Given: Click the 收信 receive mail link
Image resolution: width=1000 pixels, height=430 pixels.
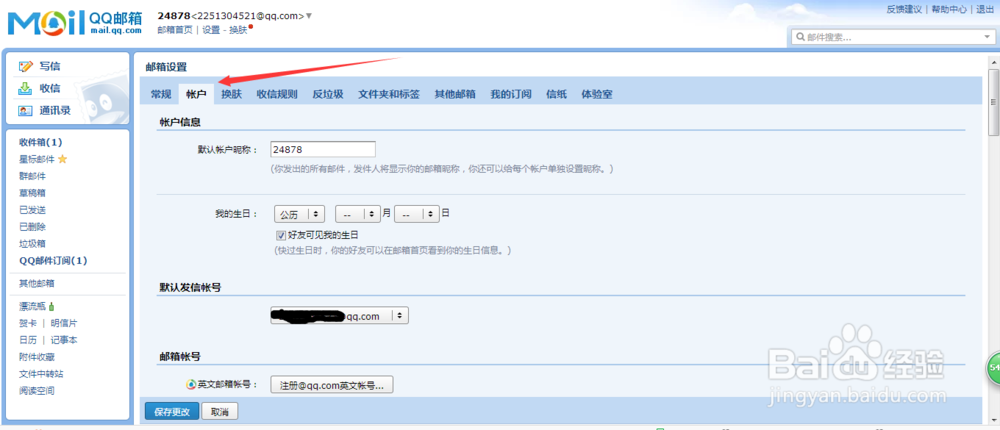Looking at the screenshot, I should pyautogui.click(x=50, y=88).
